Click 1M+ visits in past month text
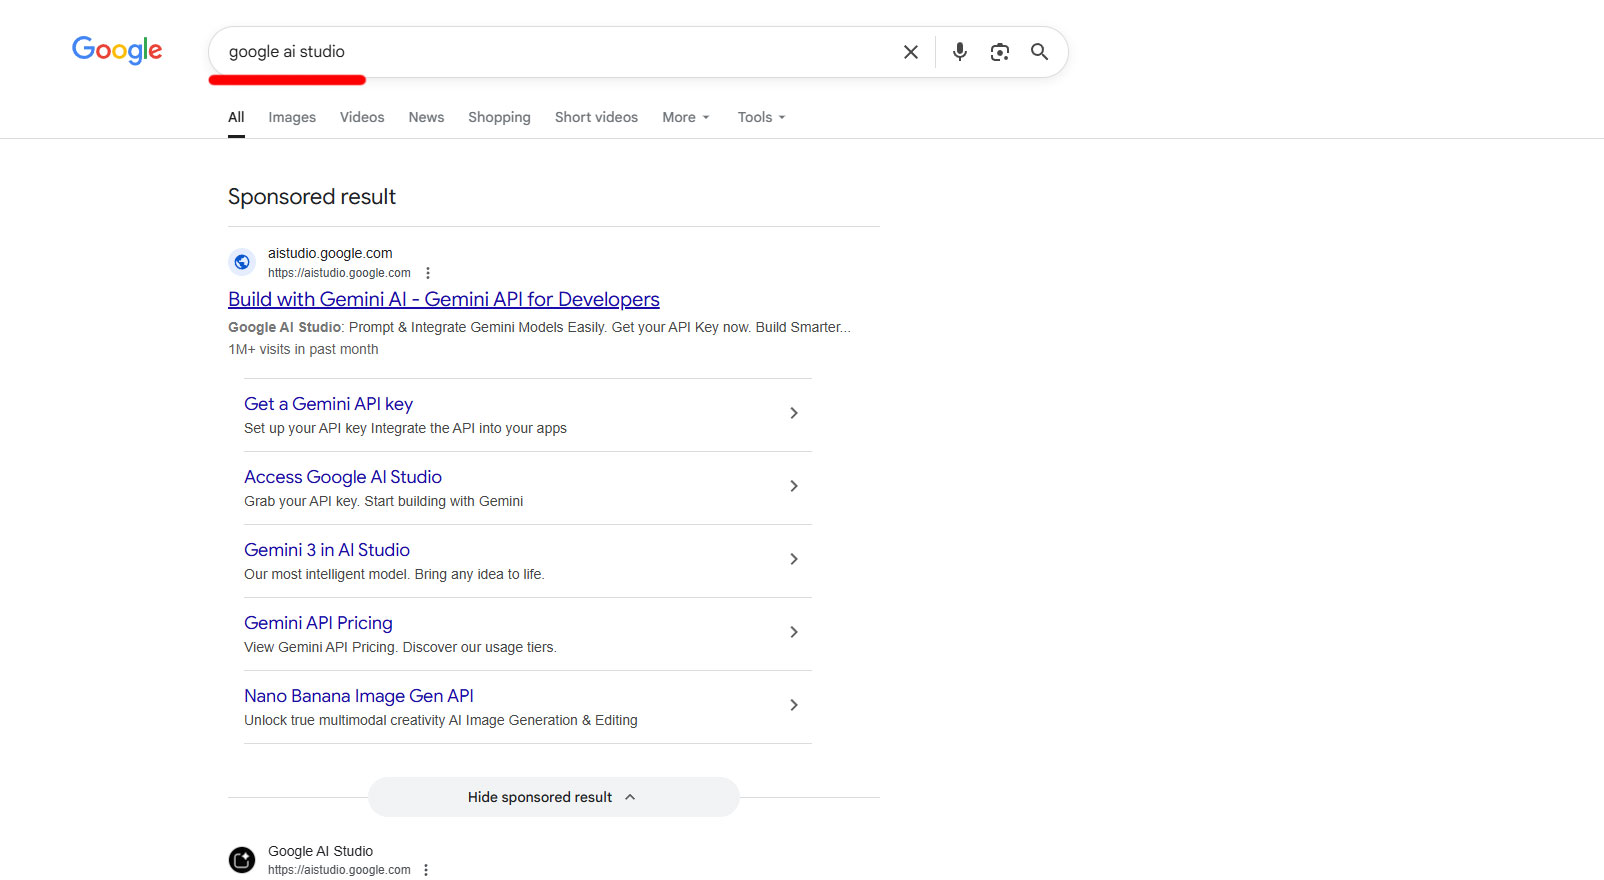The width and height of the screenshot is (1604, 880). (303, 349)
